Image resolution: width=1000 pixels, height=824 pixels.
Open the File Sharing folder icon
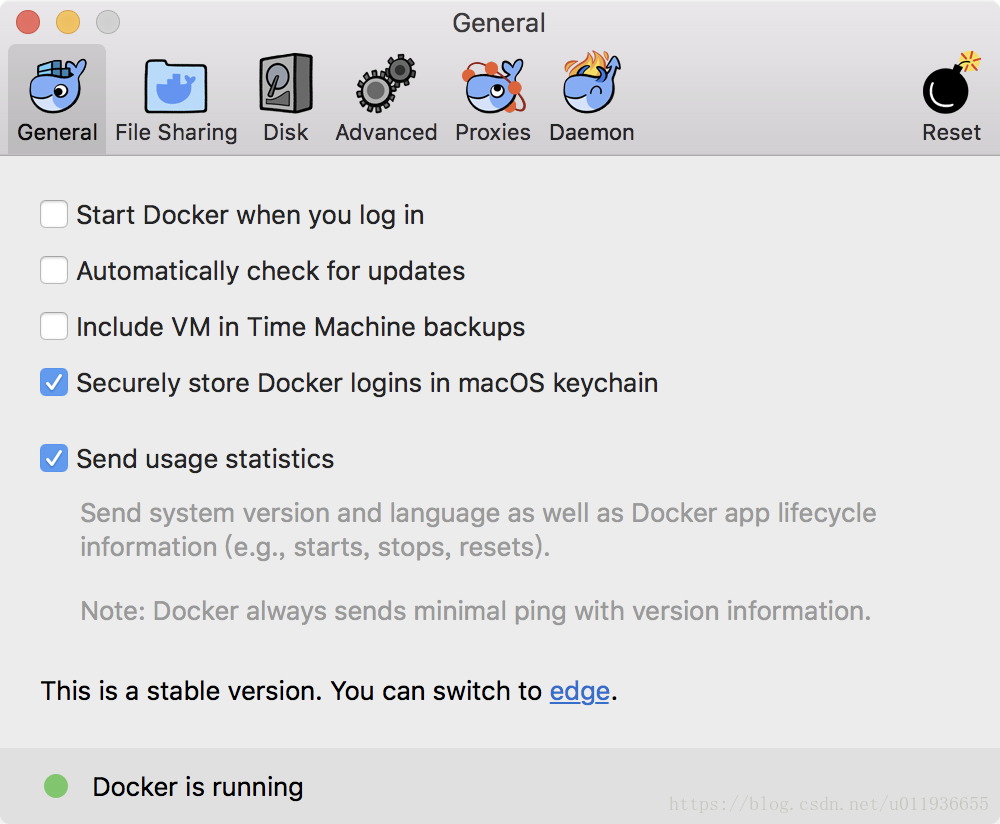tap(176, 86)
